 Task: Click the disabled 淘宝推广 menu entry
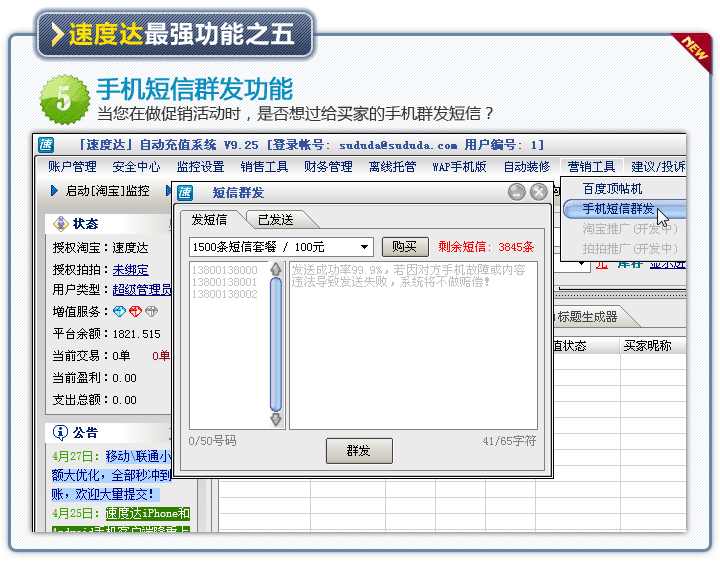[x=630, y=229]
